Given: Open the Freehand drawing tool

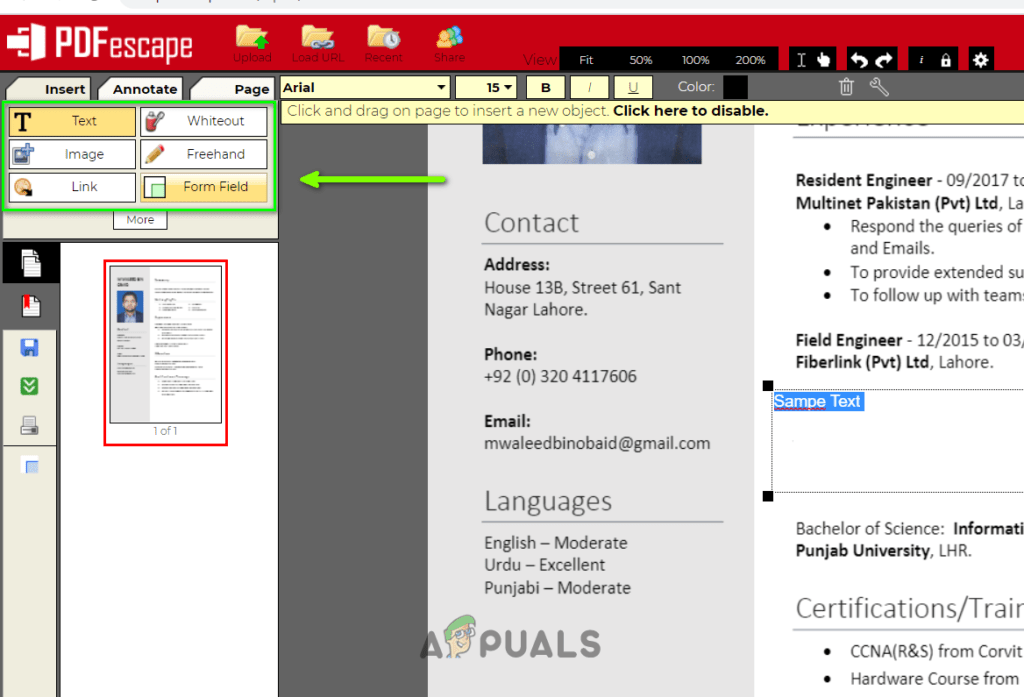Looking at the screenshot, I should [204, 154].
